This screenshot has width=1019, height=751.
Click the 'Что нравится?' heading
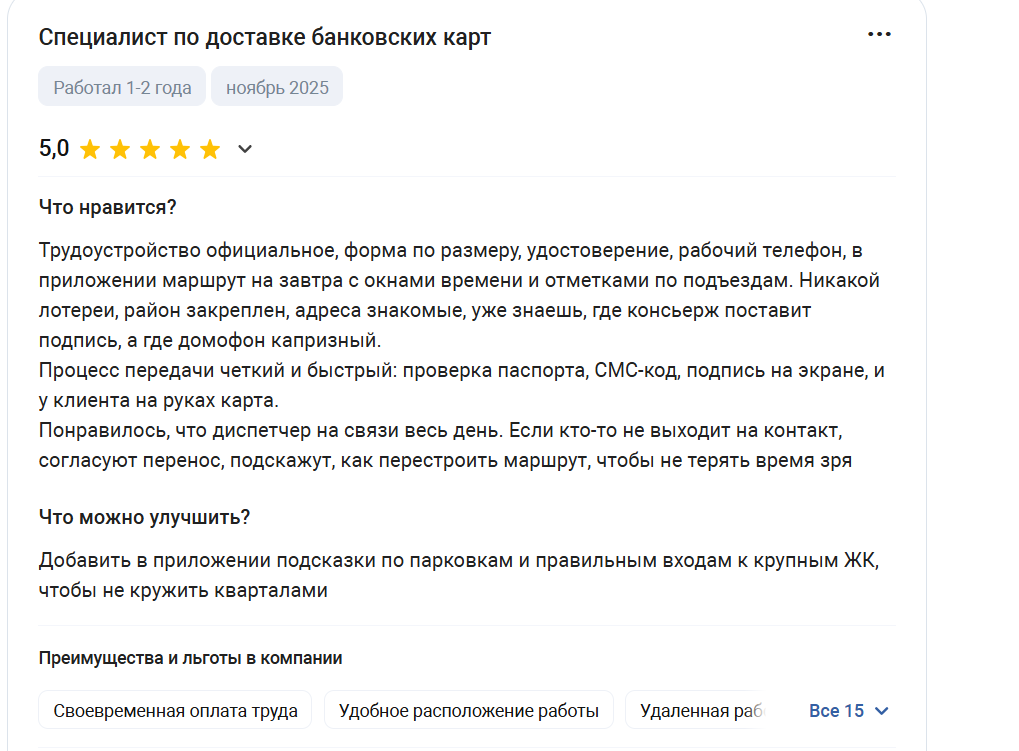pyautogui.click(x=107, y=207)
